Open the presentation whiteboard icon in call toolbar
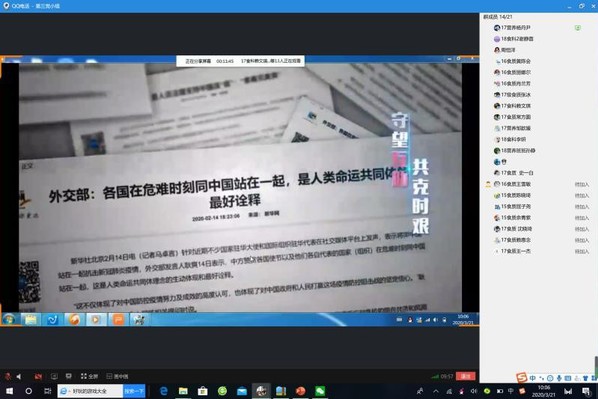 click(x=69, y=376)
